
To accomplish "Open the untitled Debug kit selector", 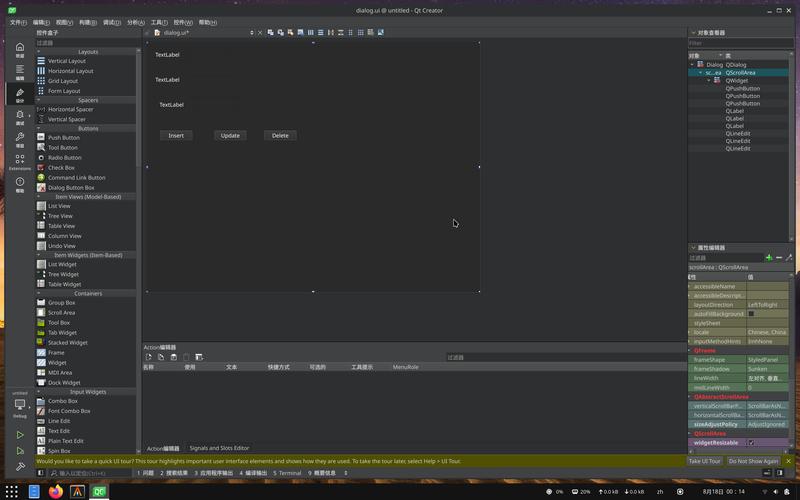I will point(20,406).
